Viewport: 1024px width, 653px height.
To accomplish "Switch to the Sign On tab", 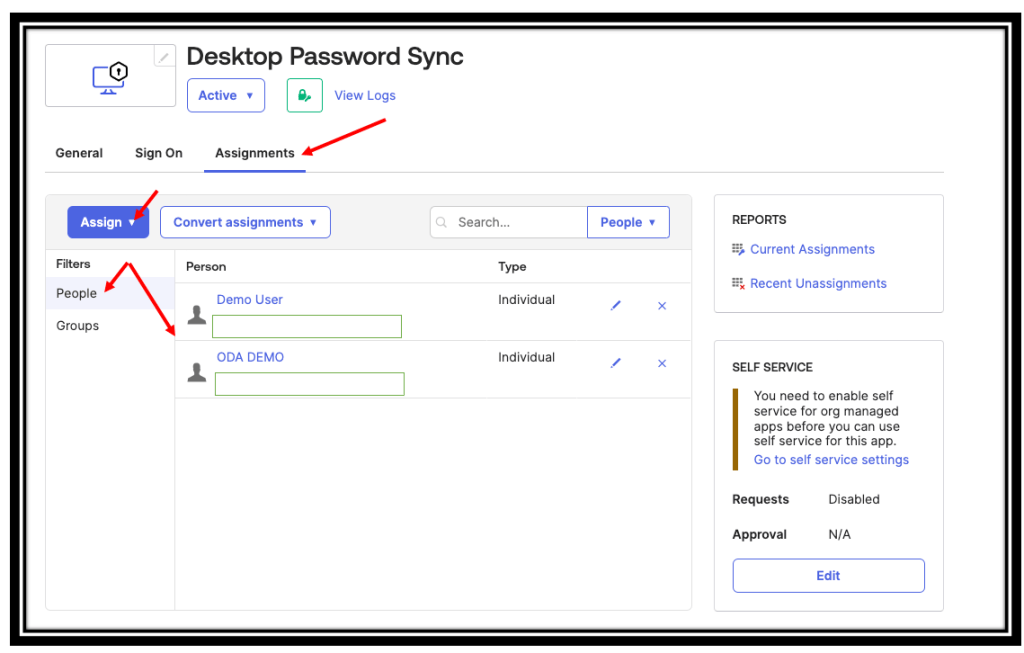I will point(159,153).
